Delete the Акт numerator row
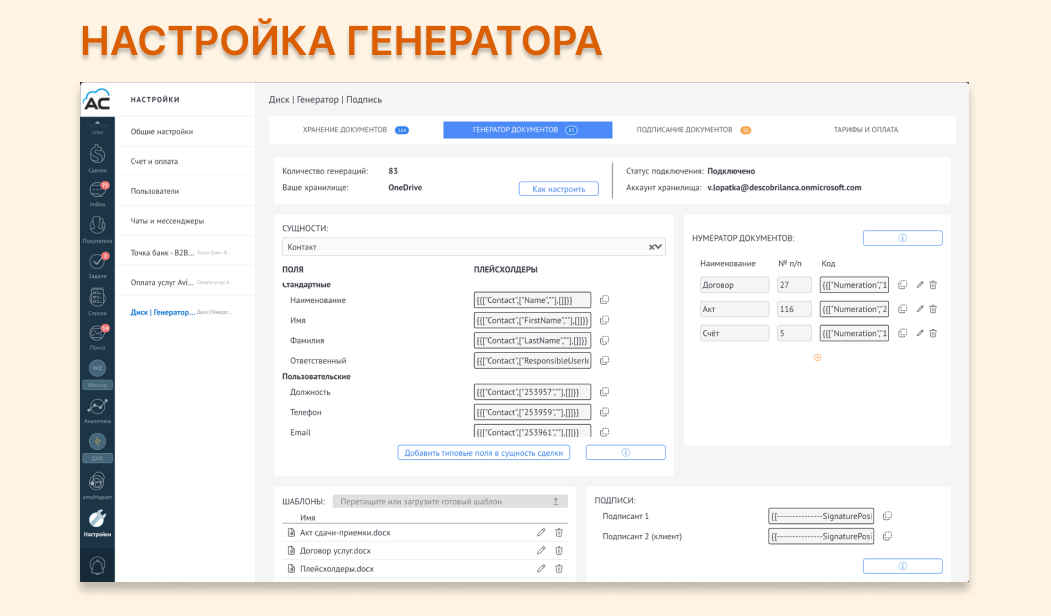This screenshot has width=1051, height=616. [x=933, y=309]
